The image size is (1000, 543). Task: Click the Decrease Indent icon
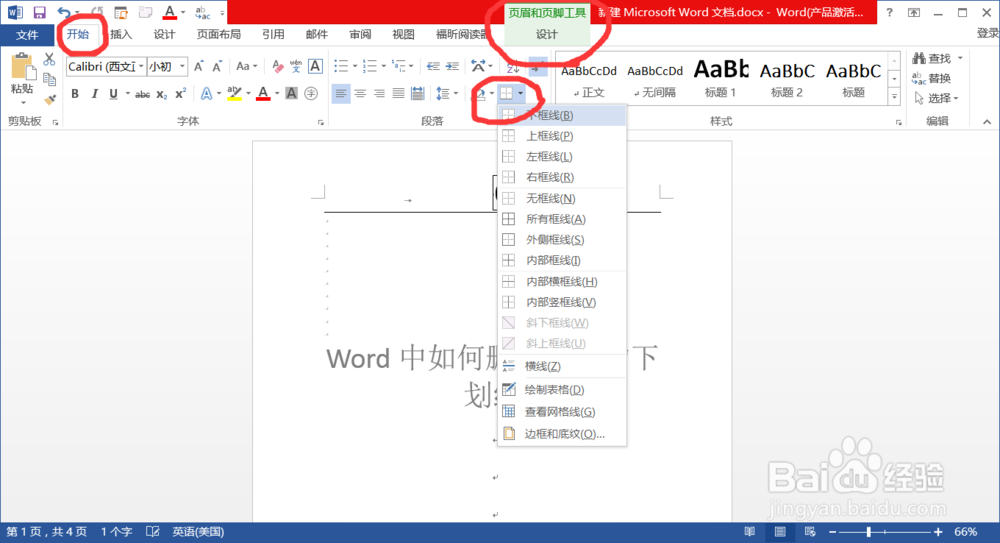[x=433, y=66]
